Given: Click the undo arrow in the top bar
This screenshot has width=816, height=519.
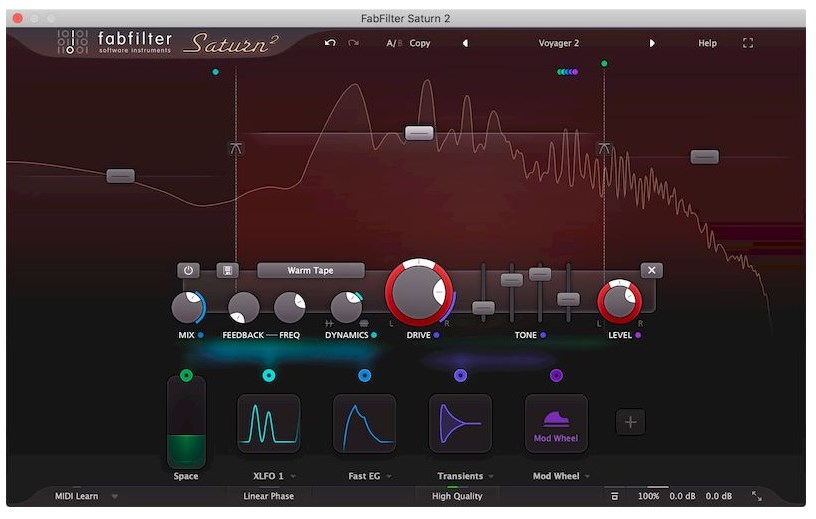Looking at the screenshot, I should 330,43.
